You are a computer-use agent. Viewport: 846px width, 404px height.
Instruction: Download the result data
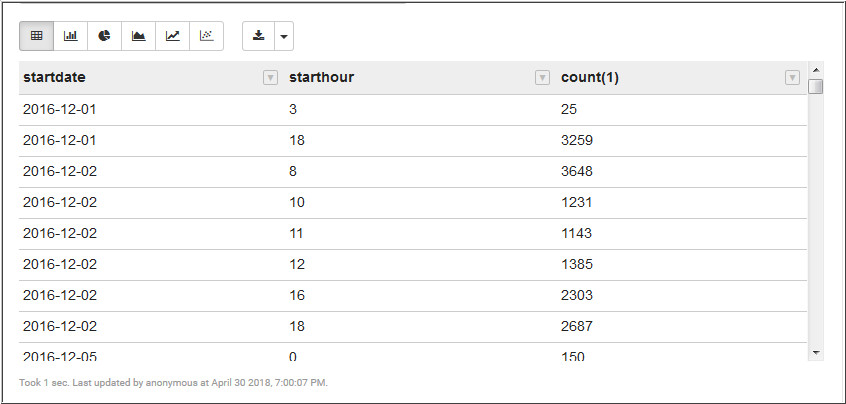click(259, 36)
